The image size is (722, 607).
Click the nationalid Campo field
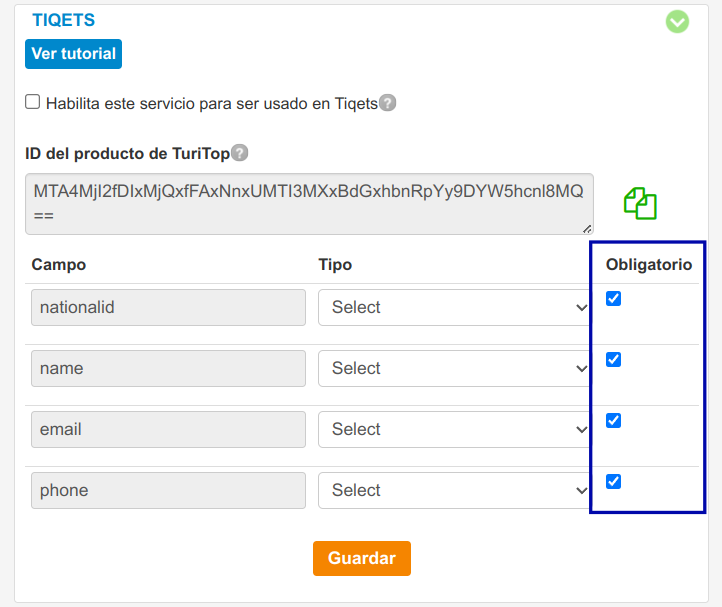[168, 308]
